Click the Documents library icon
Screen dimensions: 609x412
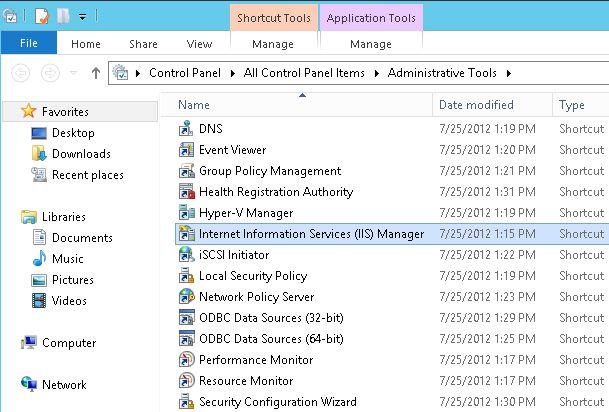[x=39, y=237]
